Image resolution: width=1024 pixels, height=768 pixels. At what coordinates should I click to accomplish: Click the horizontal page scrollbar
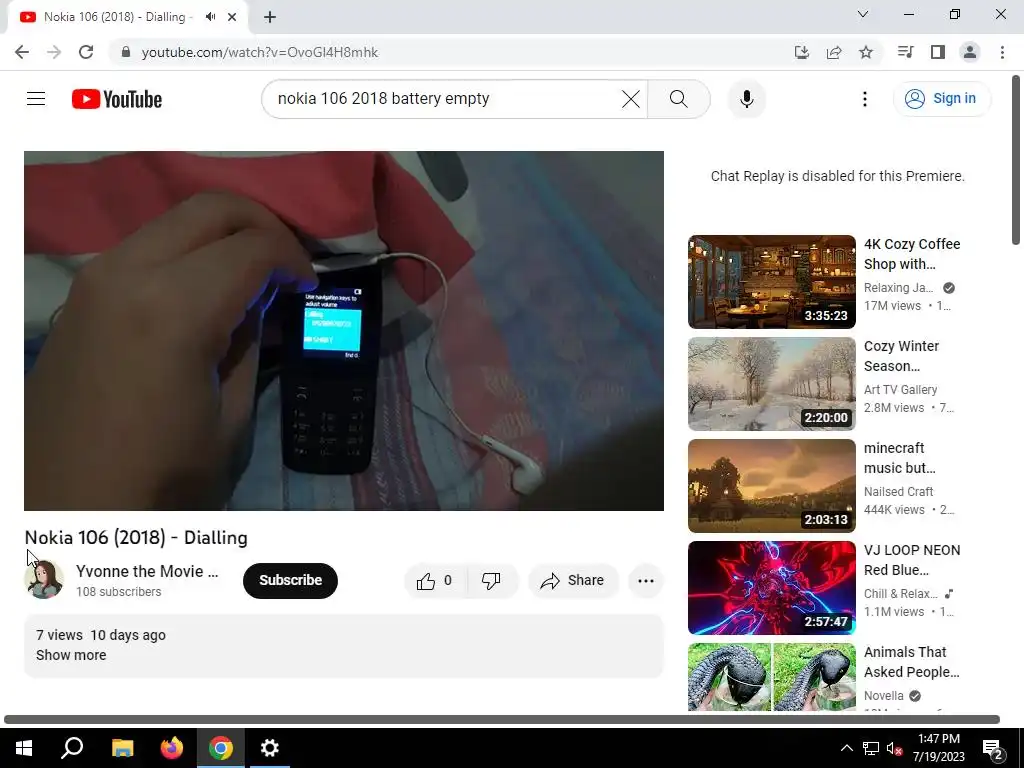point(502,719)
